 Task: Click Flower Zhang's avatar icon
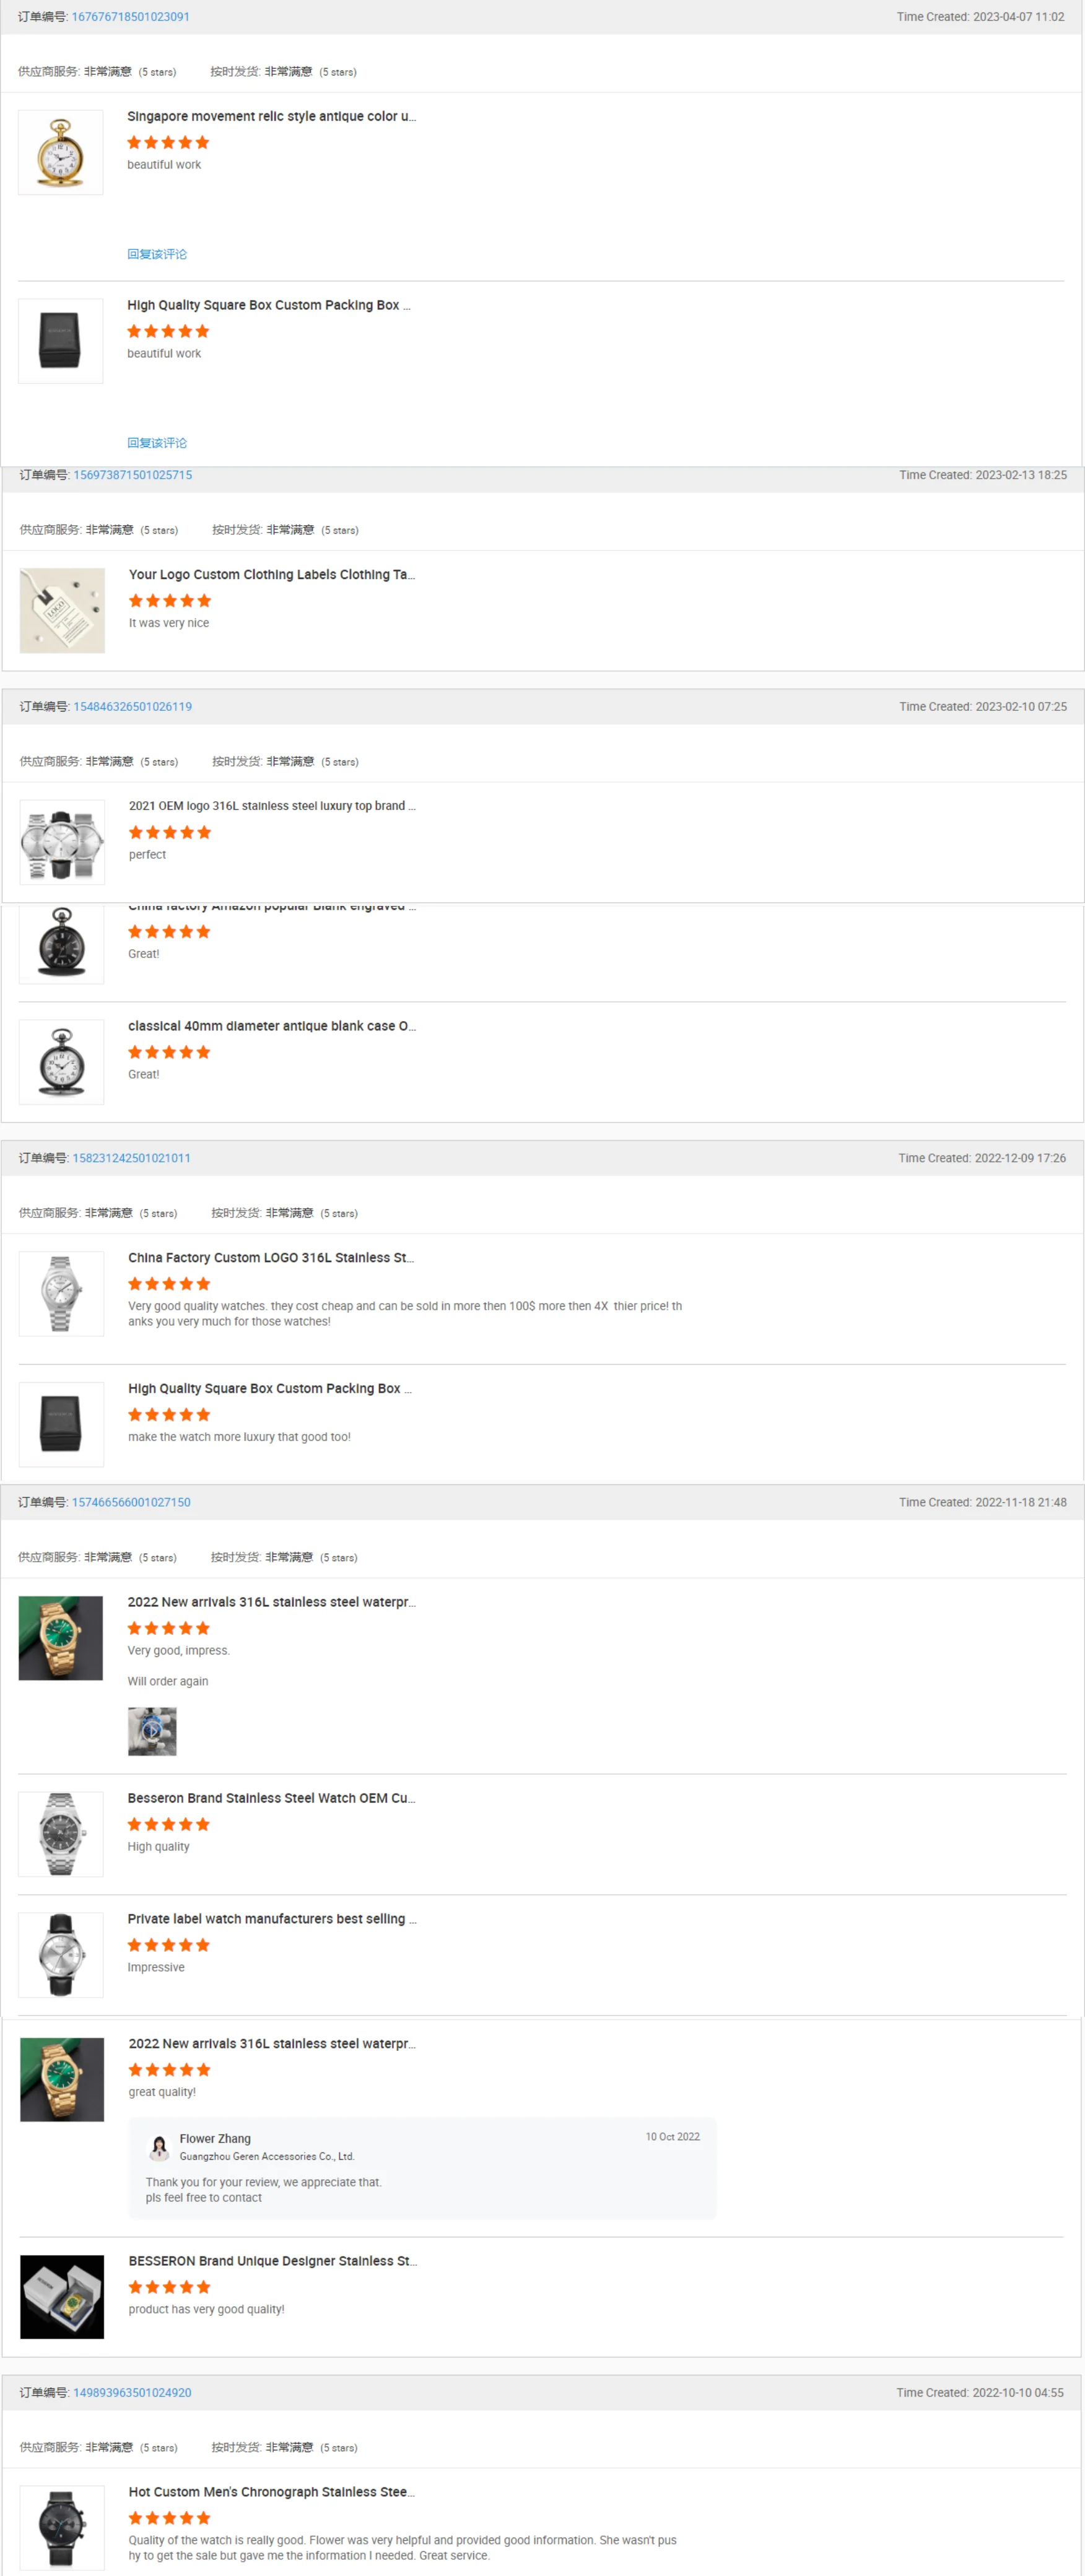[x=159, y=2146]
